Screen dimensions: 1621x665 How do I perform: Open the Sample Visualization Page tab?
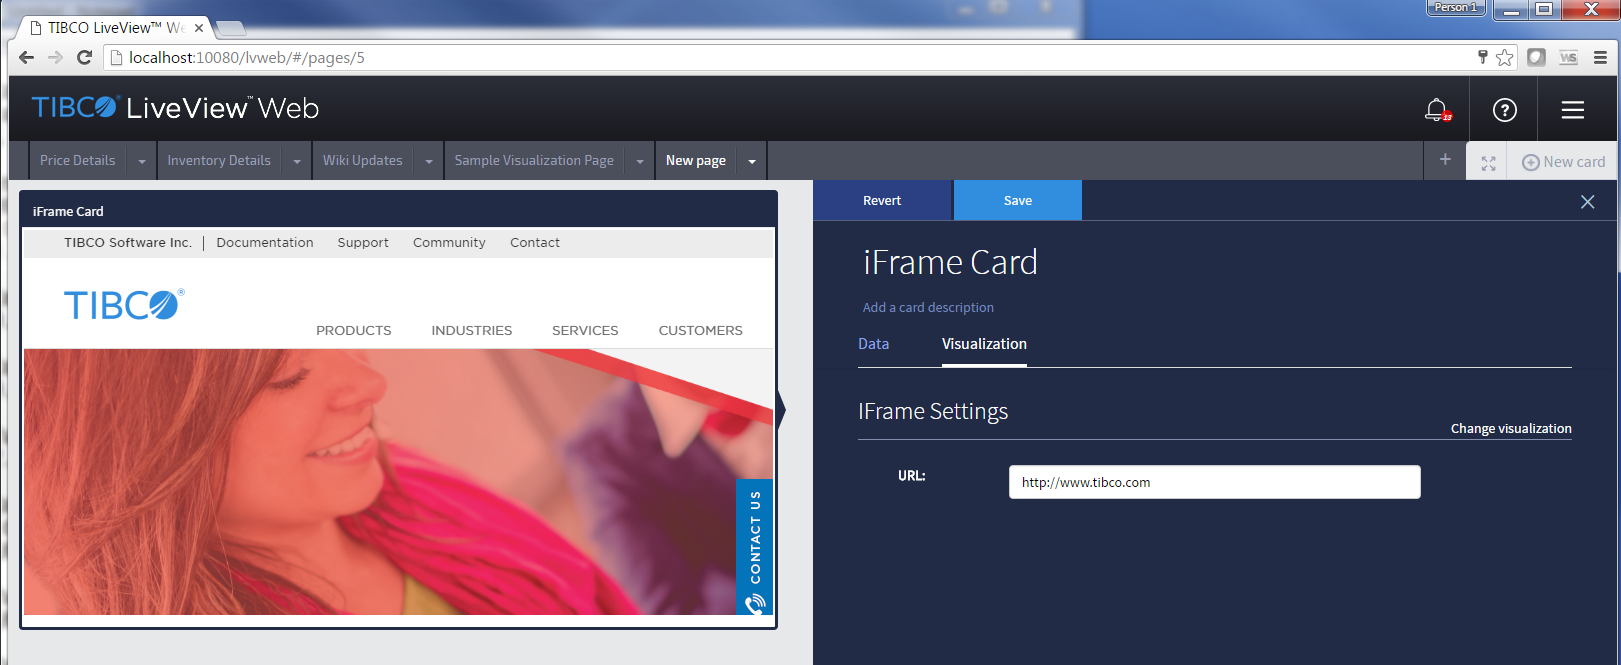pos(534,160)
